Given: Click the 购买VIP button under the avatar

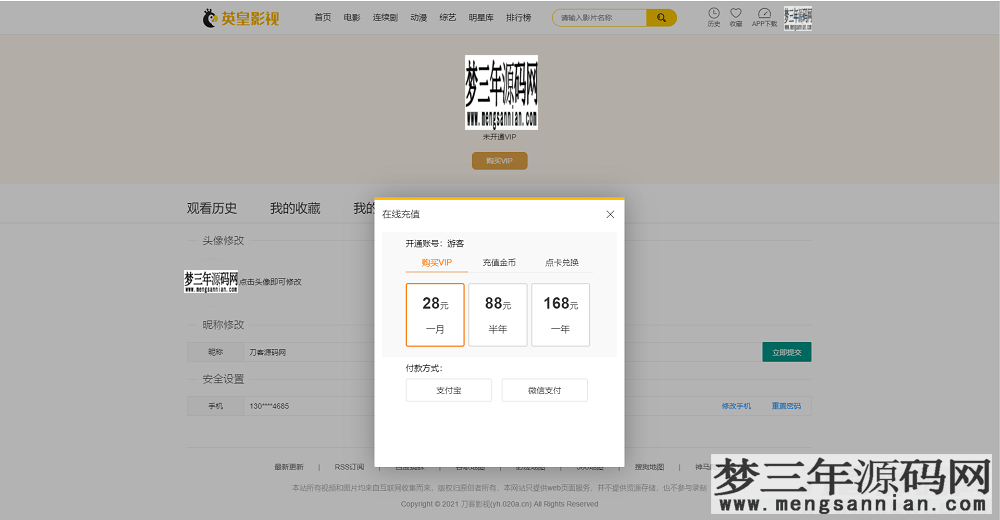Looking at the screenshot, I should [499, 161].
